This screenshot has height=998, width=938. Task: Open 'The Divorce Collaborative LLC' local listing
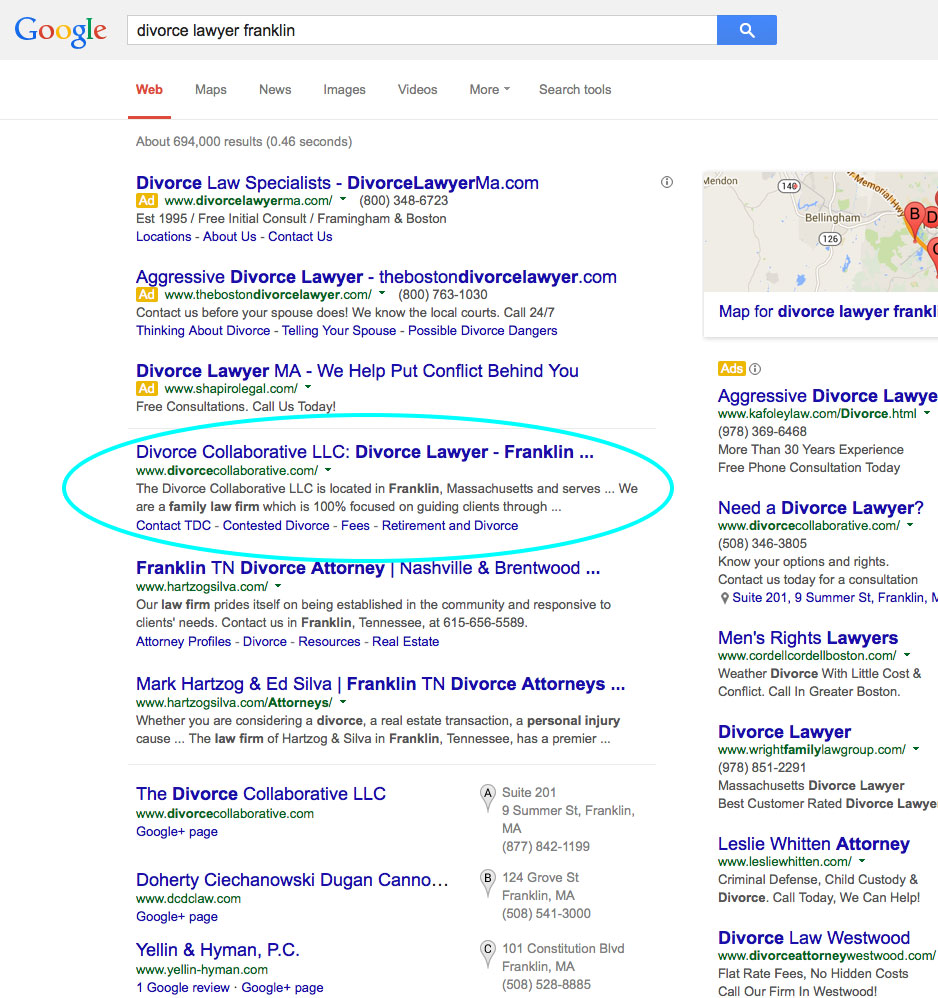click(x=261, y=794)
